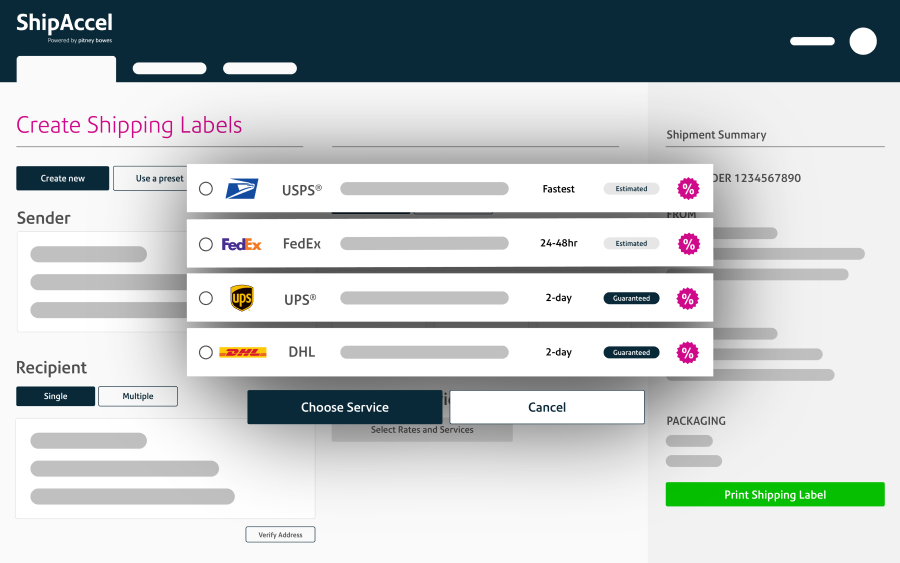Click the Shipment Summary heading

[716, 135]
